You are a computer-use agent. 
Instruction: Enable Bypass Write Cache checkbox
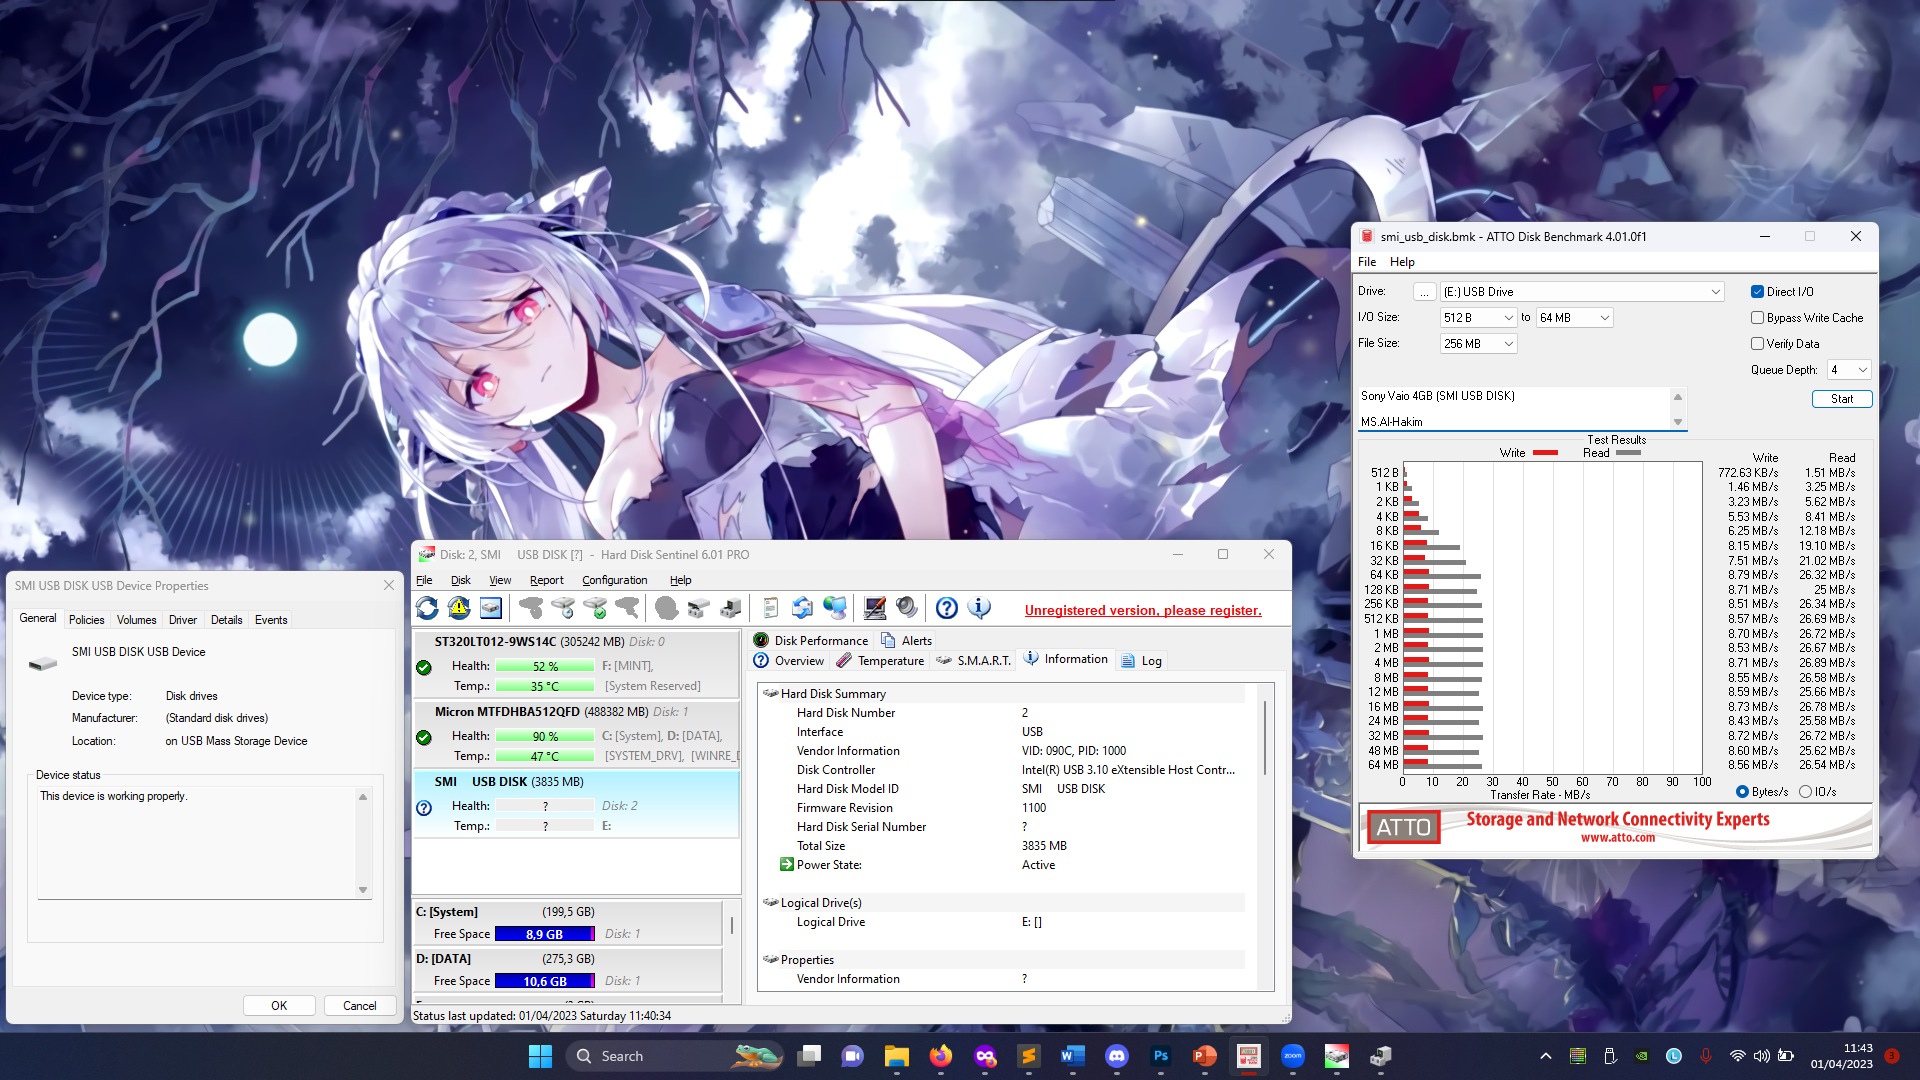pos(1757,318)
